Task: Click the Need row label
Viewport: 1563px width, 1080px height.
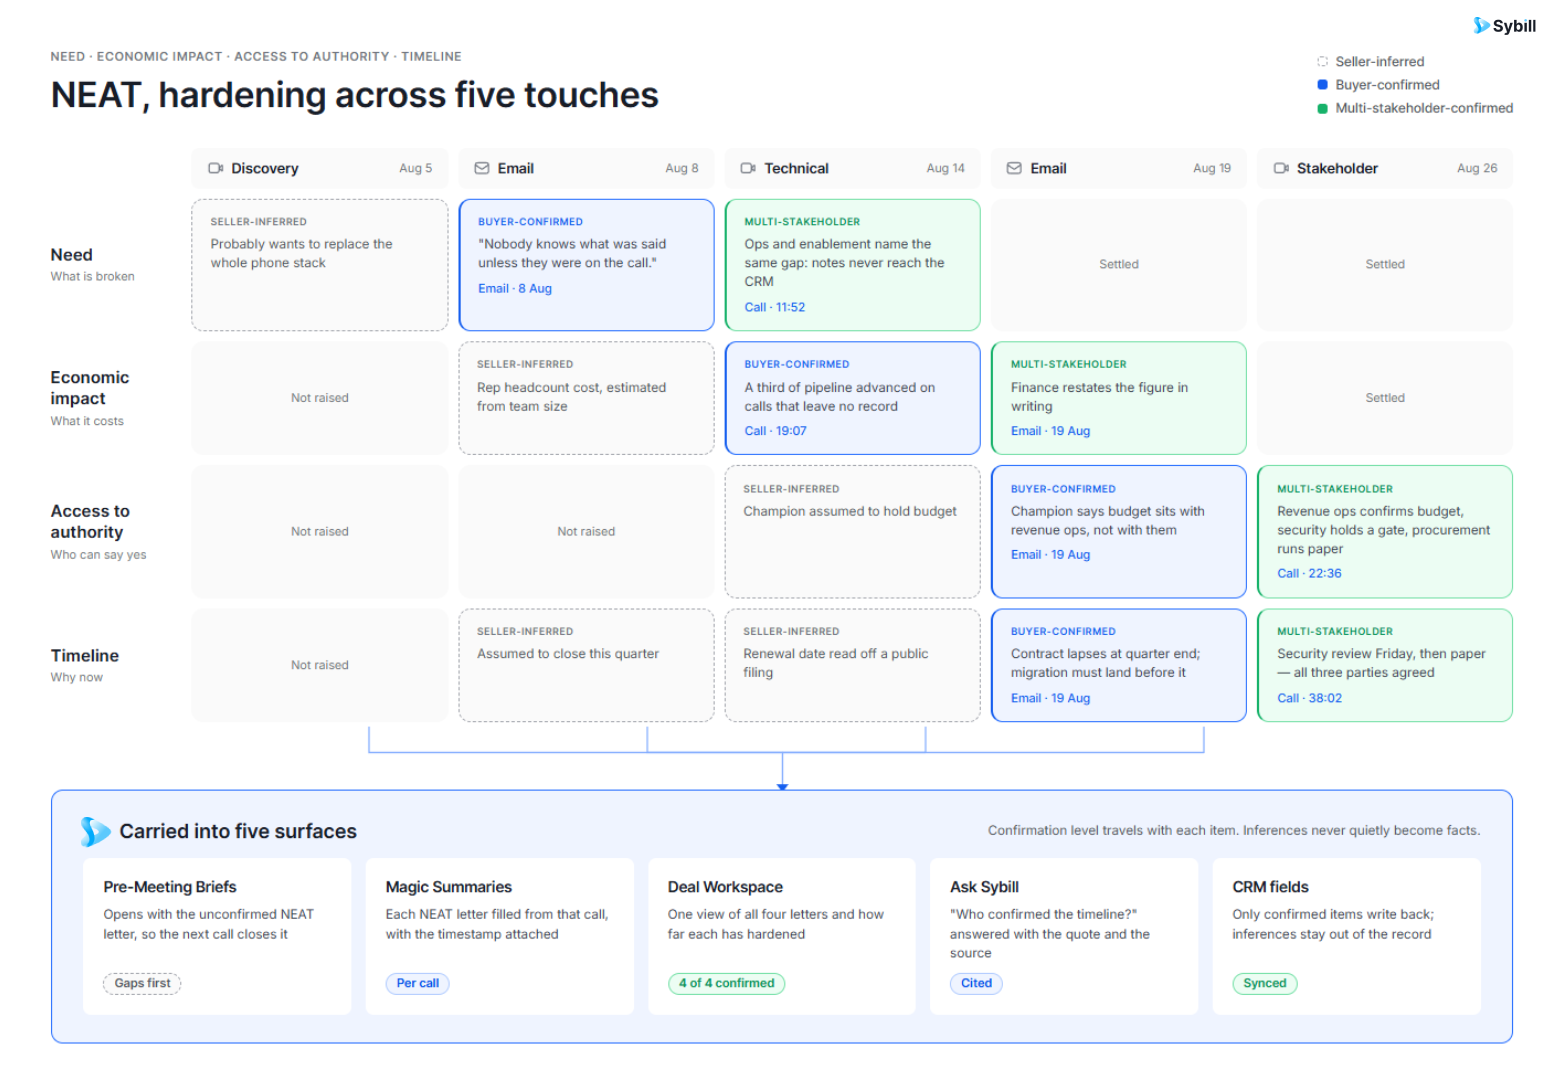Action: point(71,255)
